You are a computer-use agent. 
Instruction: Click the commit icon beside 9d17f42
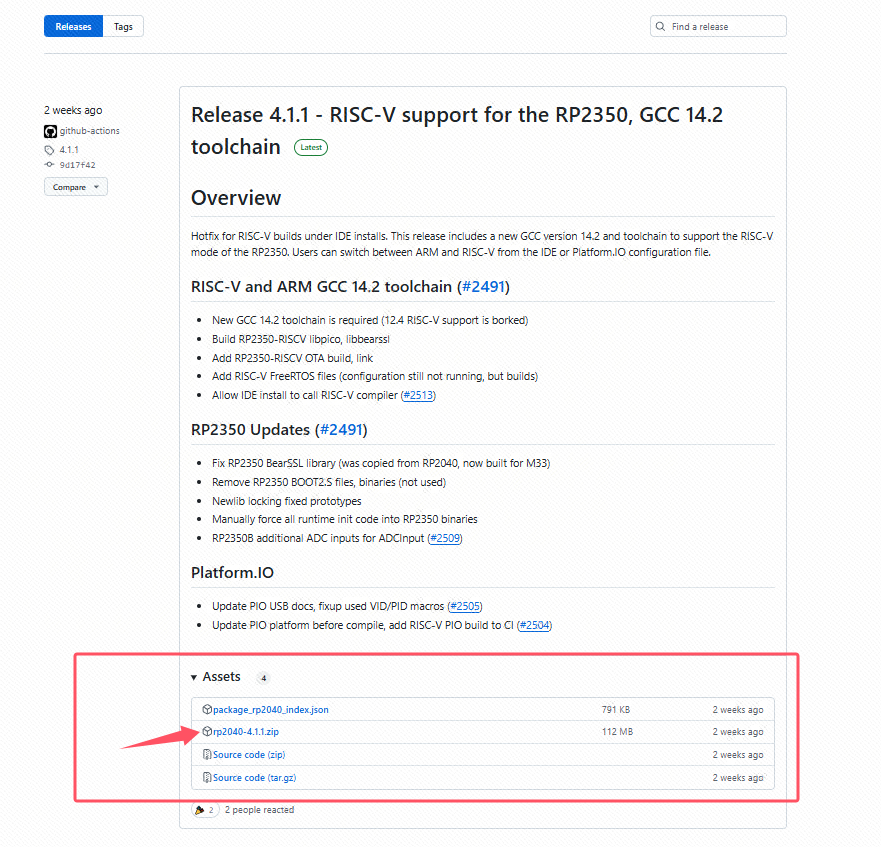49,165
